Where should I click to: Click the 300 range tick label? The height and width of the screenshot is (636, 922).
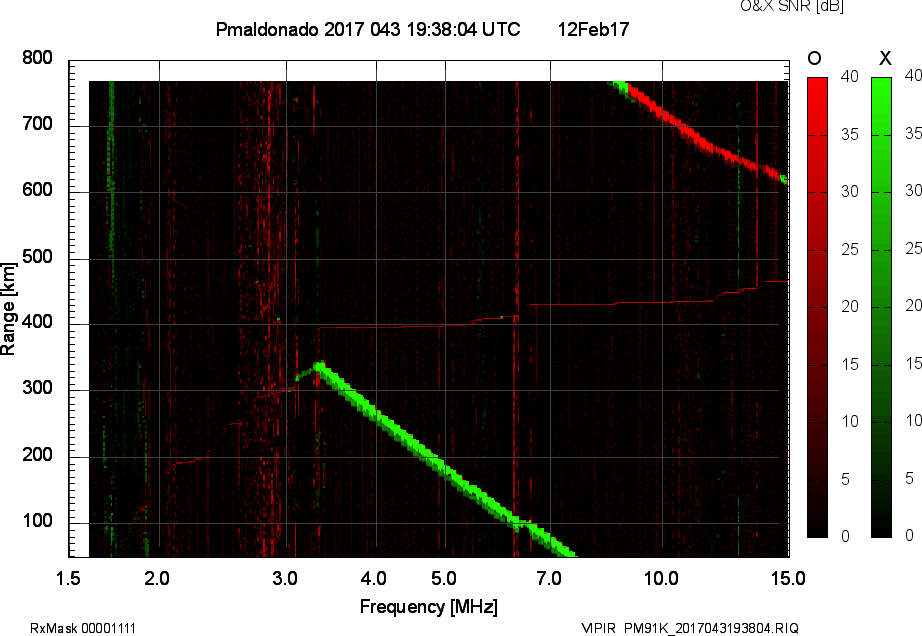pos(38,388)
